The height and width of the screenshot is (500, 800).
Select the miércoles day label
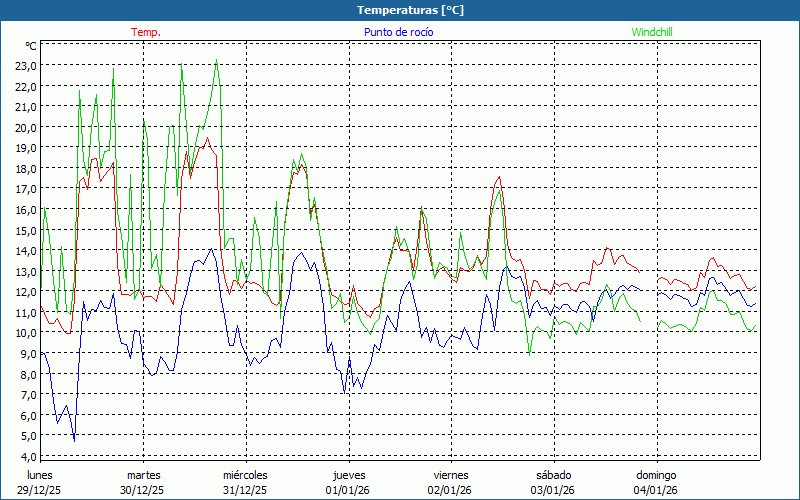[x=245, y=475]
